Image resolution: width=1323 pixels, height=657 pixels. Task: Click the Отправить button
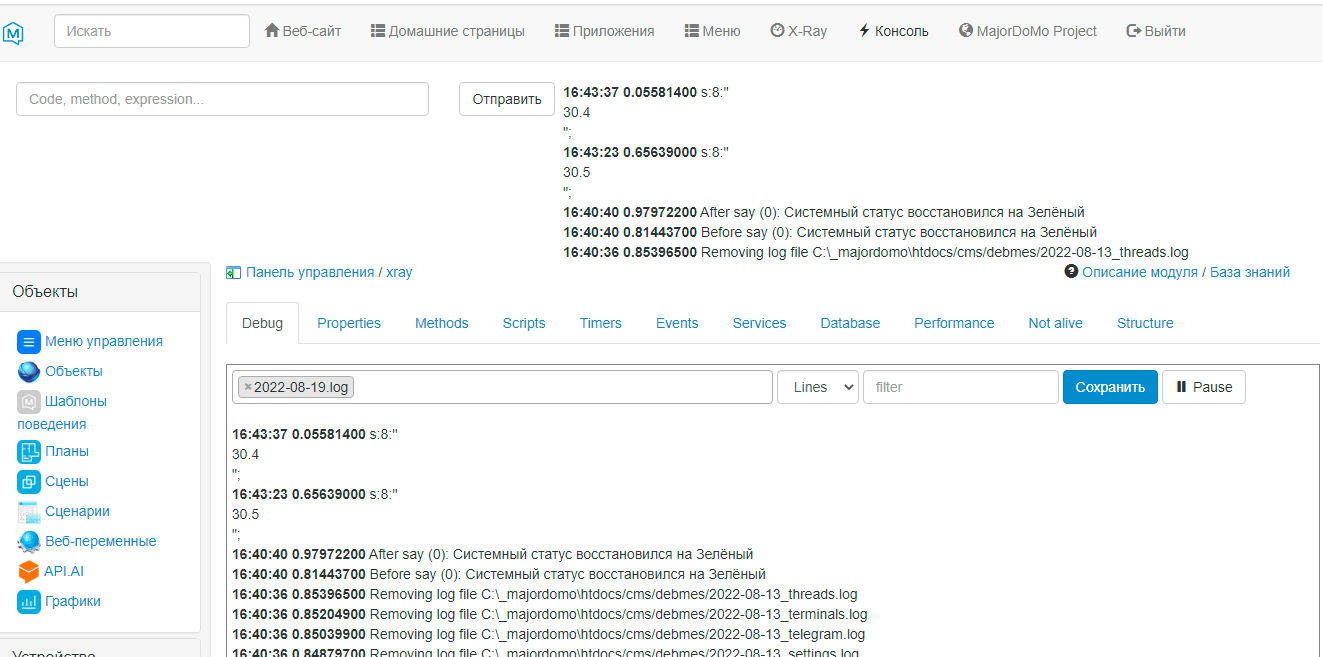click(507, 99)
